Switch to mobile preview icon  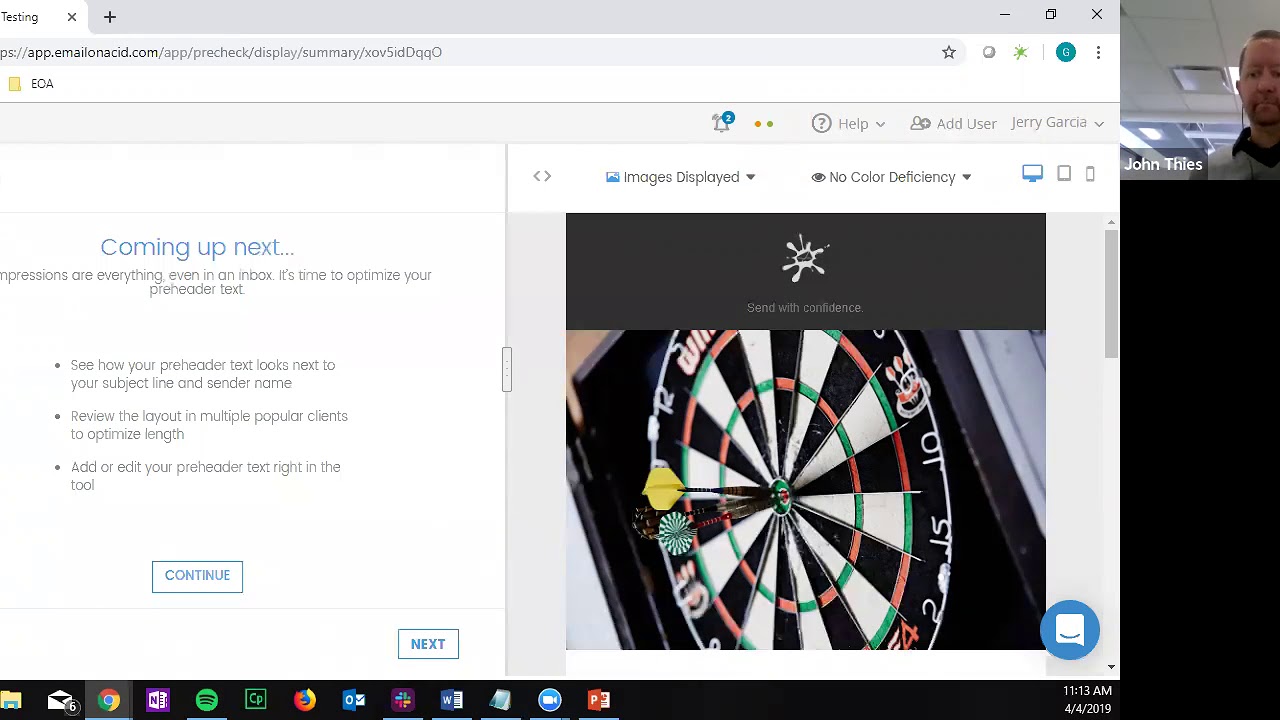click(x=1090, y=174)
